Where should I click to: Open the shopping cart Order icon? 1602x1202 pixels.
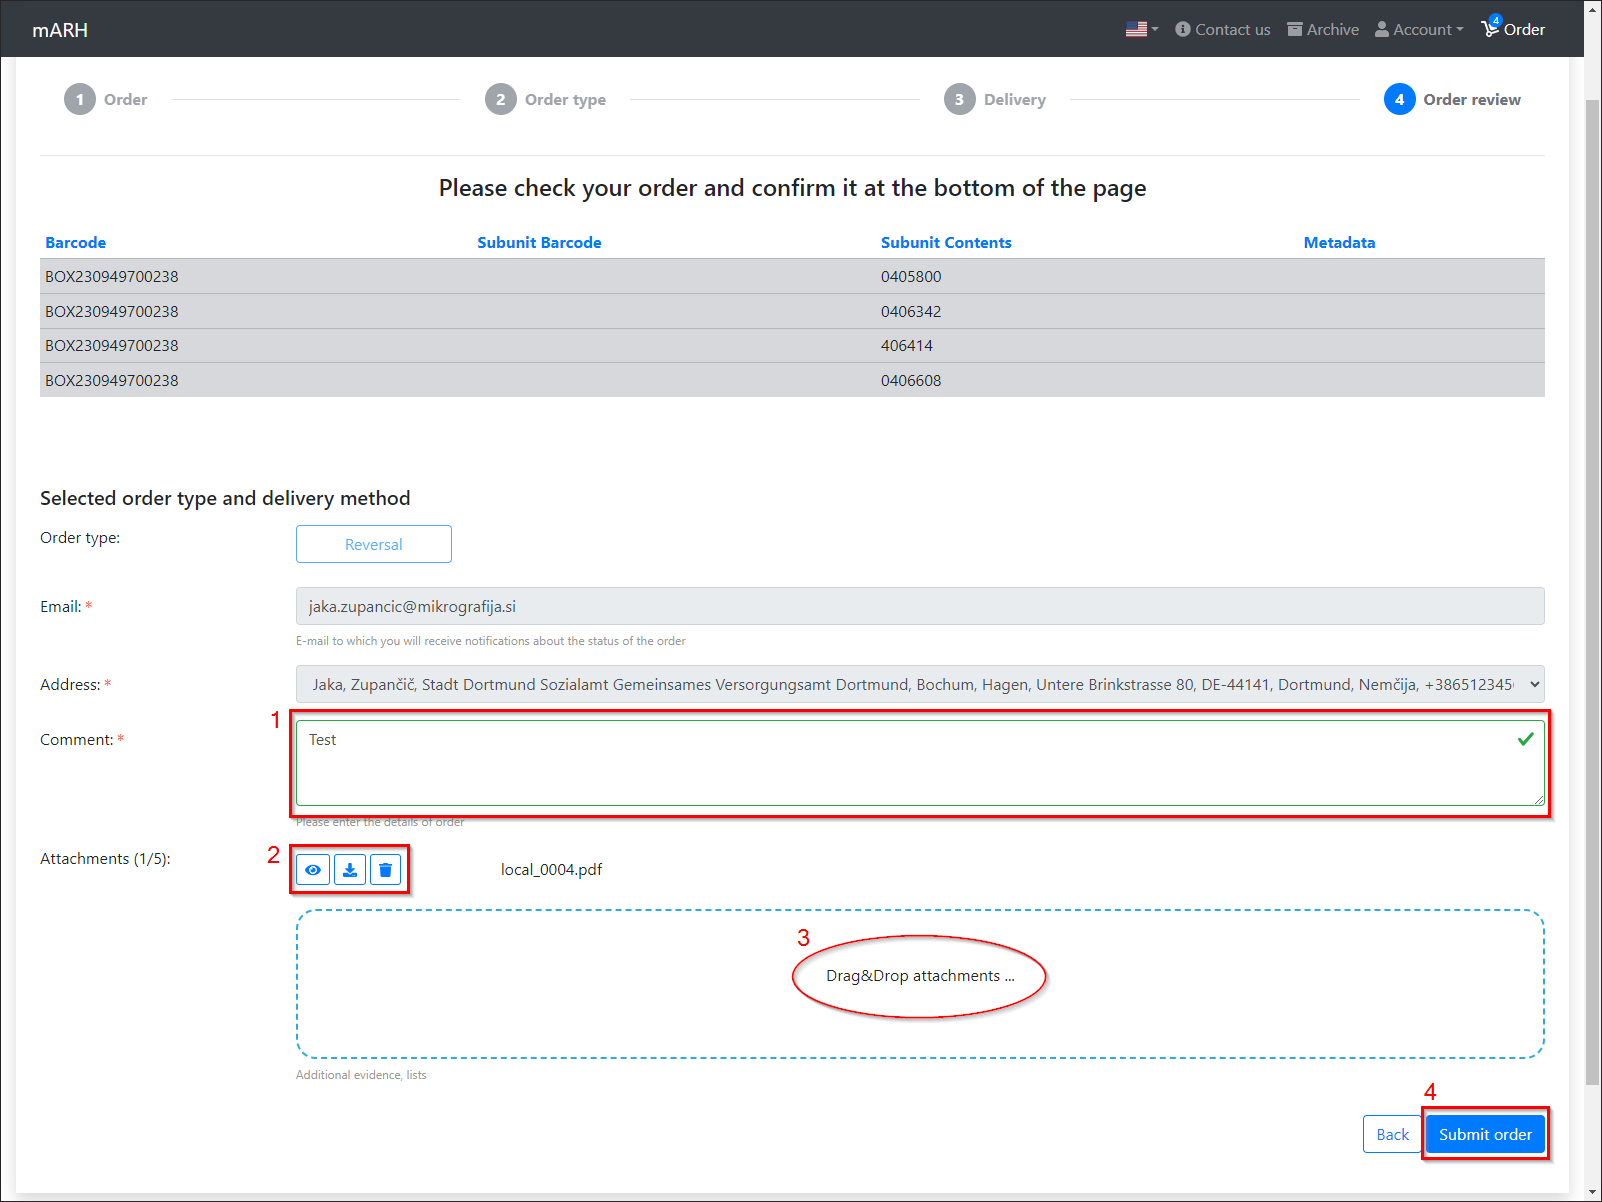tap(1512, 29)
